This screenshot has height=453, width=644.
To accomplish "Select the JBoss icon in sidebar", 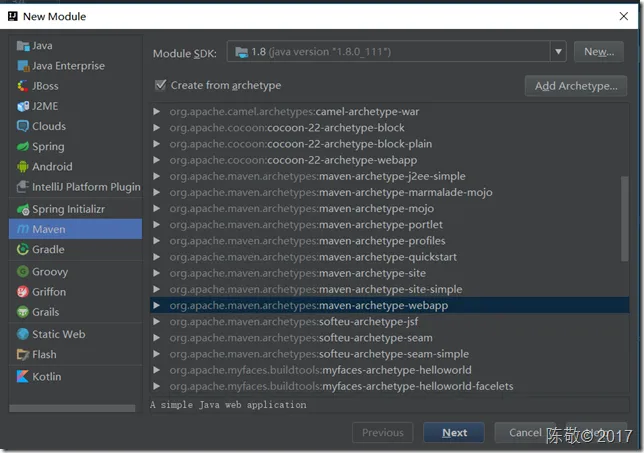I will [23, 86].
